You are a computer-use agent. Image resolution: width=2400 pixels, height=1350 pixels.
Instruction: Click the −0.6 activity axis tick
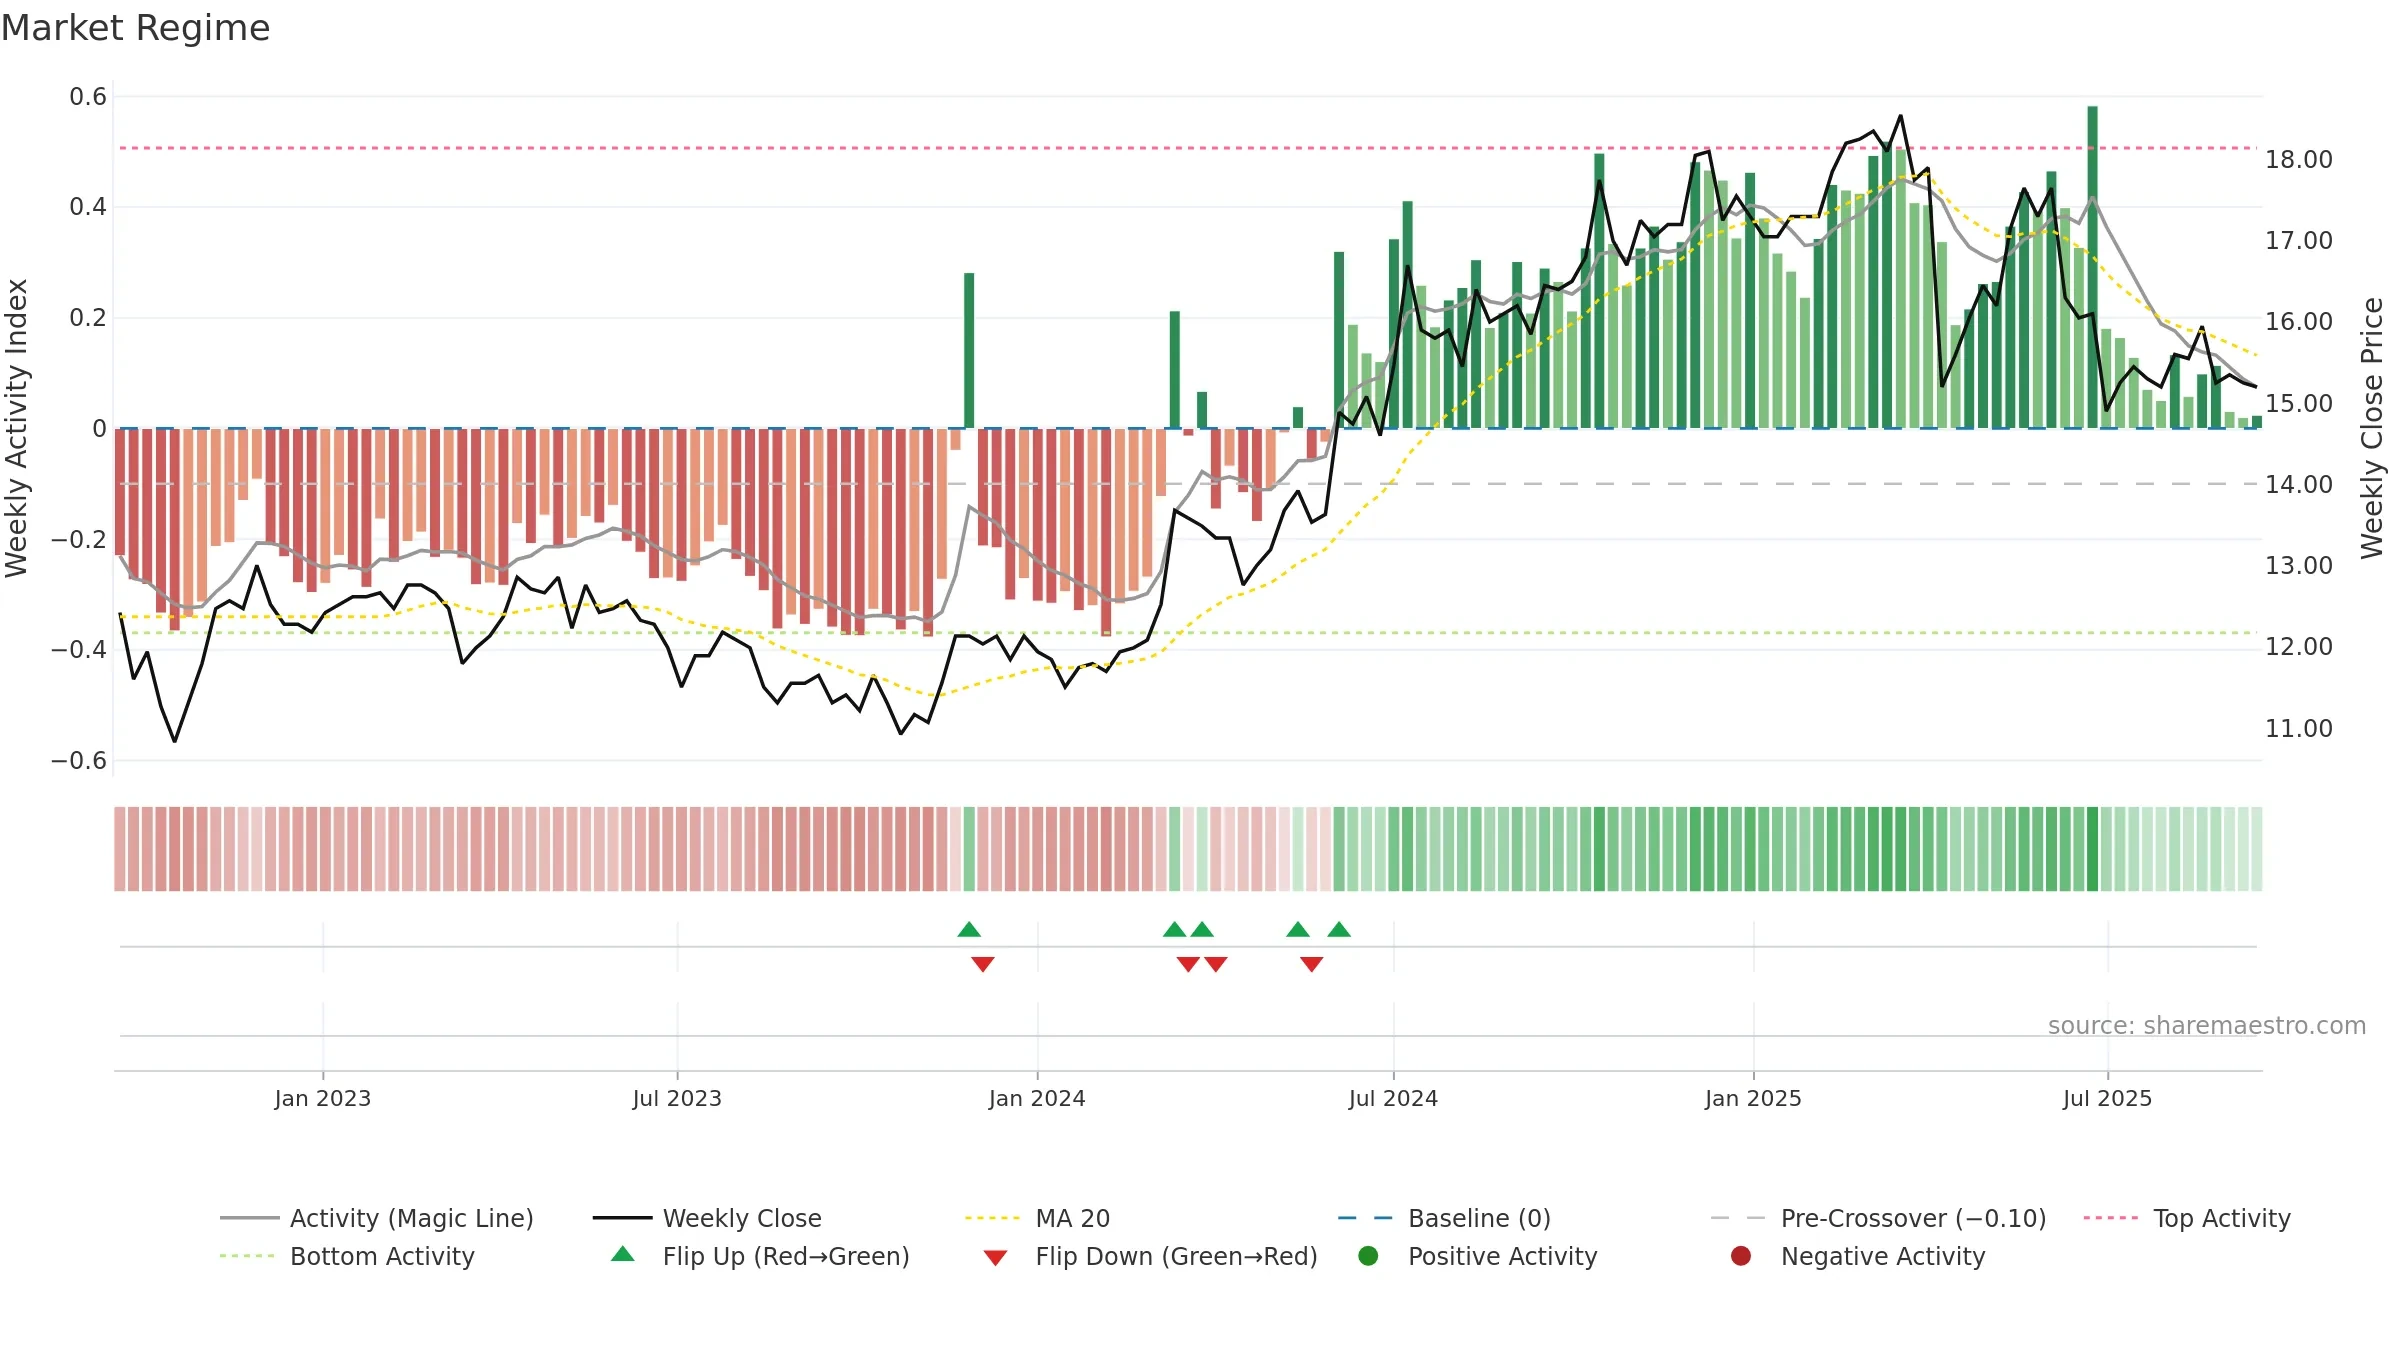point(79,761)
